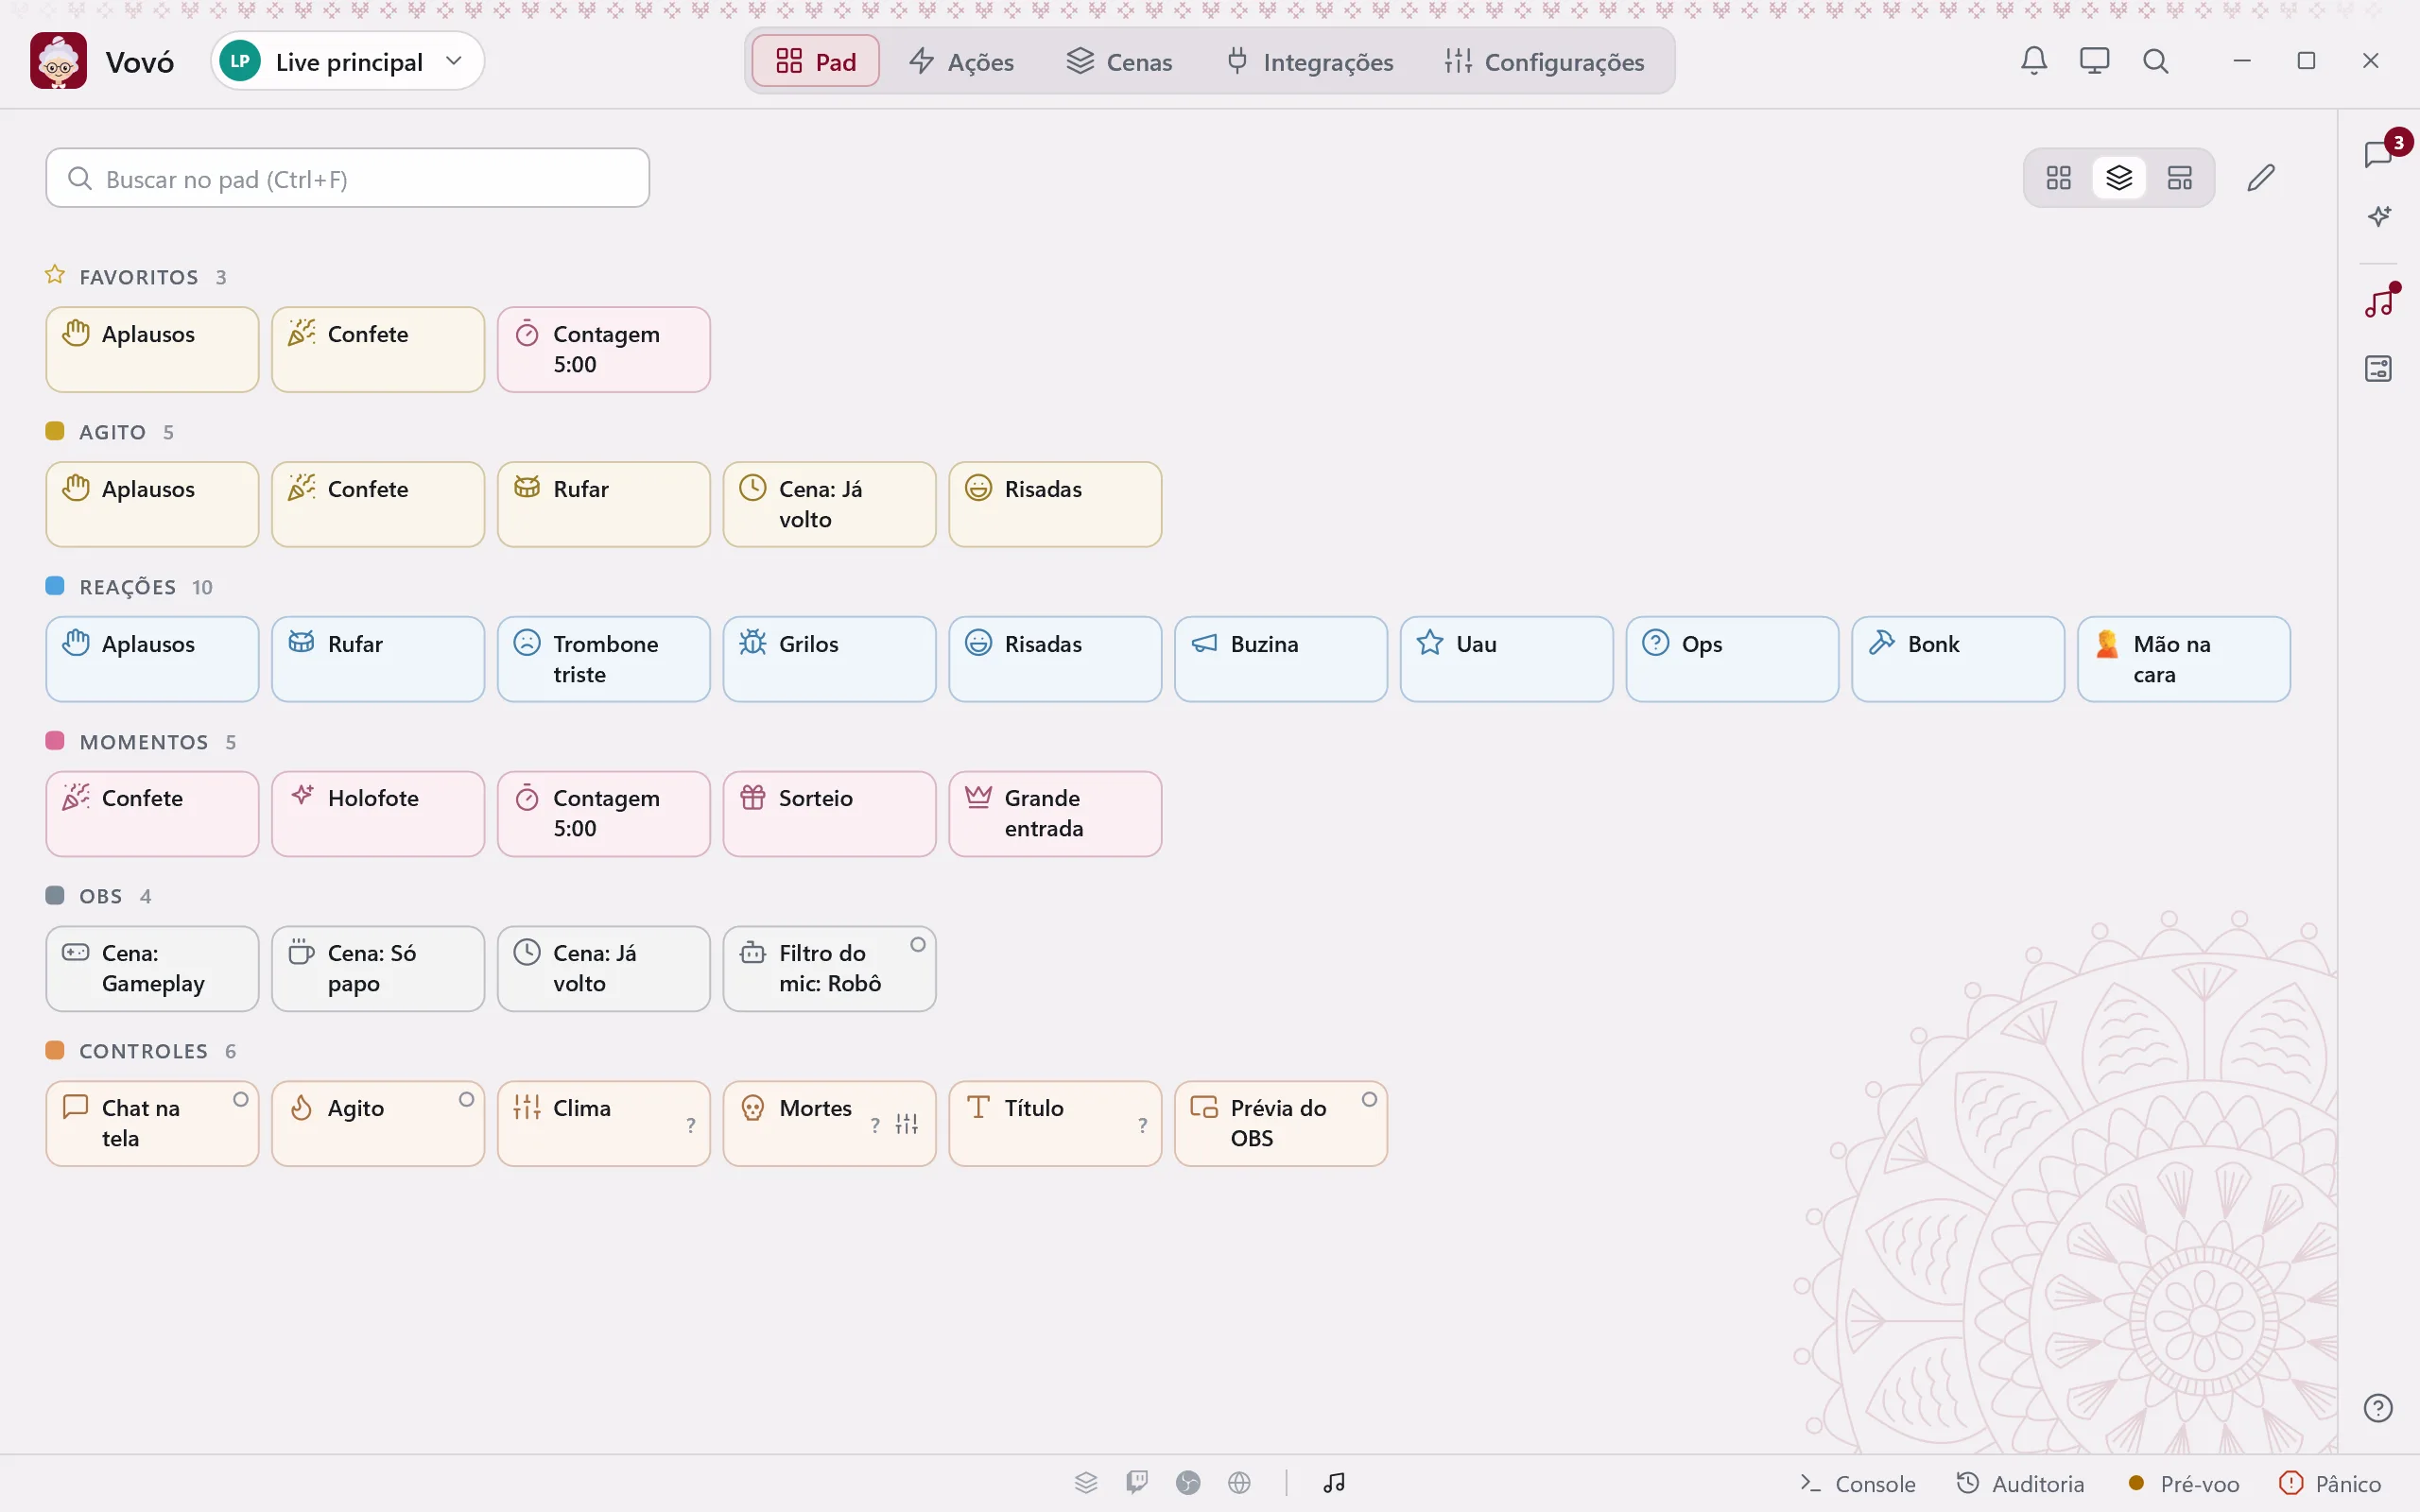Viewport: 2420px width, 1512px height.
Task: Toggle Prévia do OBS control
Action: (x=1281, y=1123)
